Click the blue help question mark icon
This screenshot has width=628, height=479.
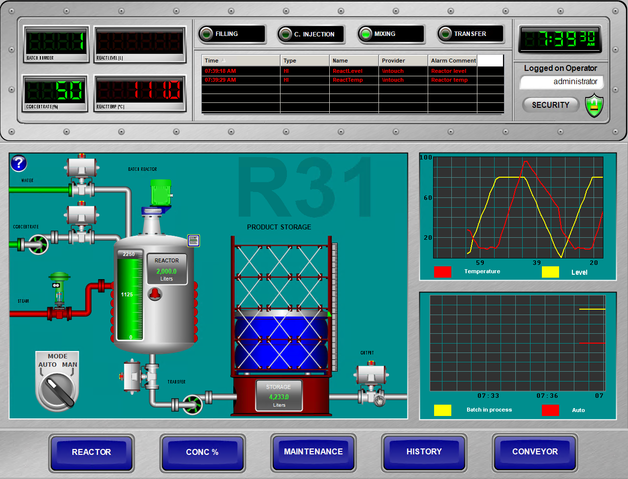click(x=18, y=164)
